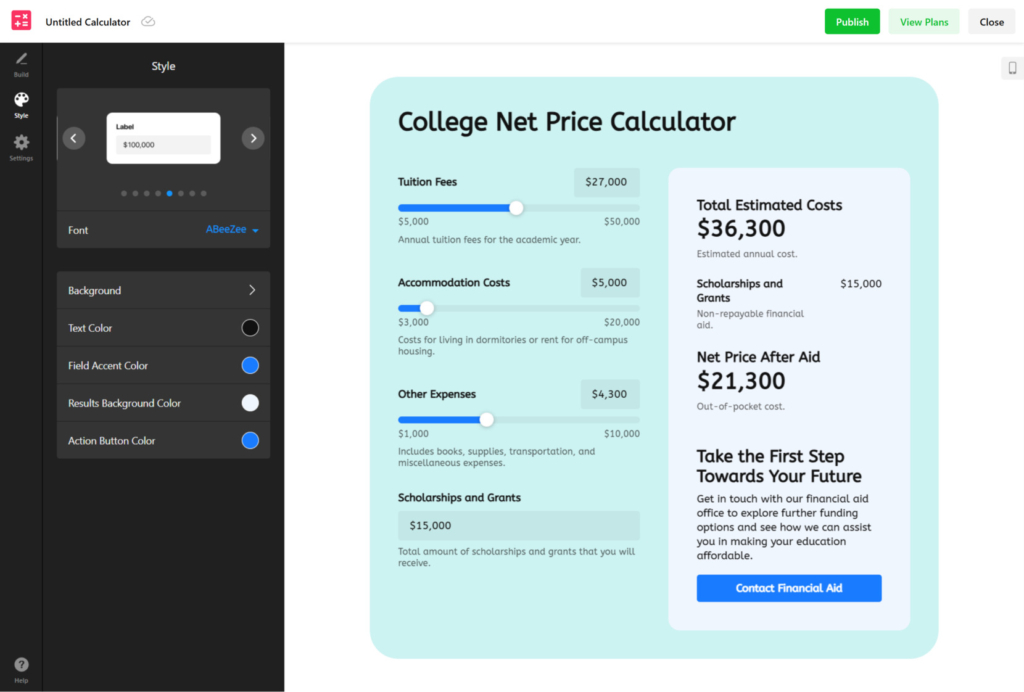Open the Style panel via palette icon
Image resolution: width=1024 pixels, height=692 pixels.
(20, 103)
